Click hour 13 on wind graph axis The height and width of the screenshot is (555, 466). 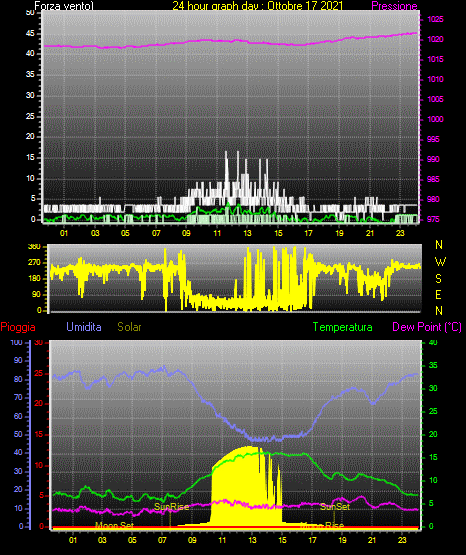[247, 233]
